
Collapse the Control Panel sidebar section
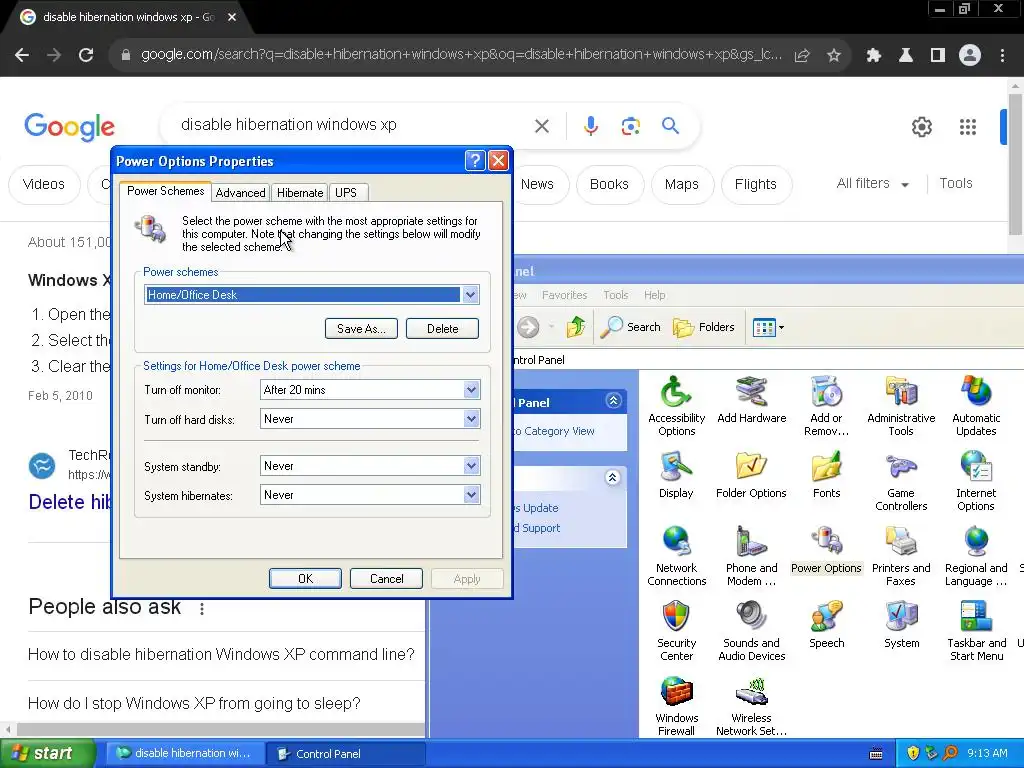[613, 401]
